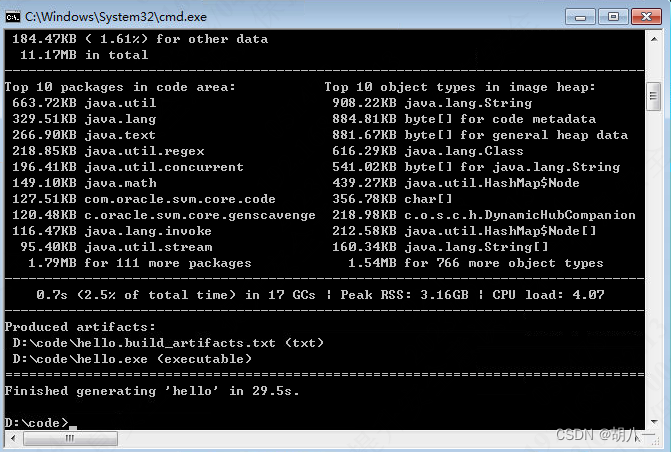Click 'Top 10 packages in code area:' heading
Viewport: 671px width, 452px height.
[120, 87]
